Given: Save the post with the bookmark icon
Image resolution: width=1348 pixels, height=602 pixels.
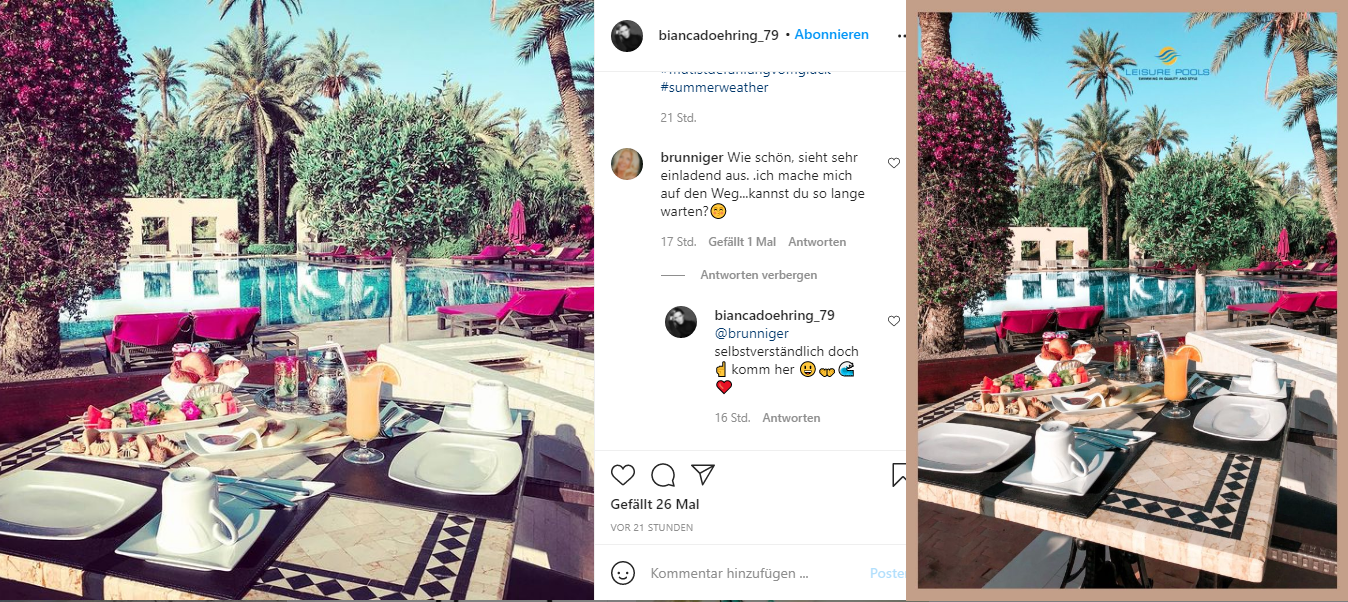Looking at the screenshot, I should tap(899, 474).
